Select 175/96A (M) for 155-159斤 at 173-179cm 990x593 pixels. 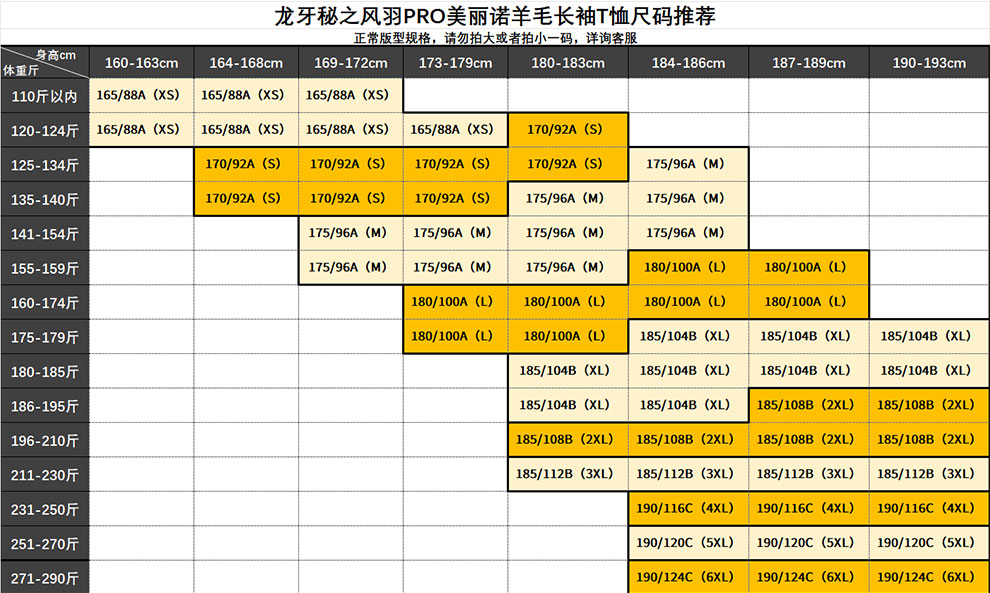pos(455,267)
